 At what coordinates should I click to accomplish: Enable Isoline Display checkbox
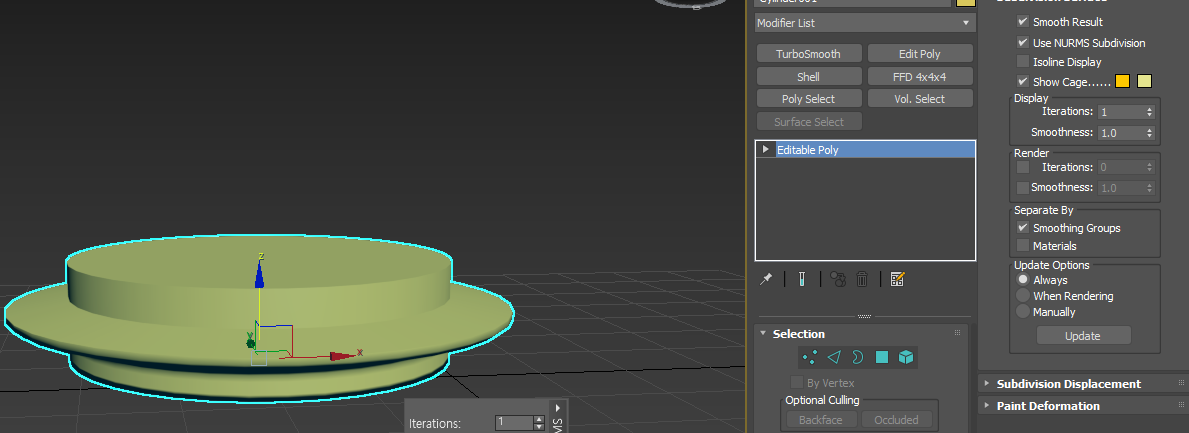click(1023, 61)
